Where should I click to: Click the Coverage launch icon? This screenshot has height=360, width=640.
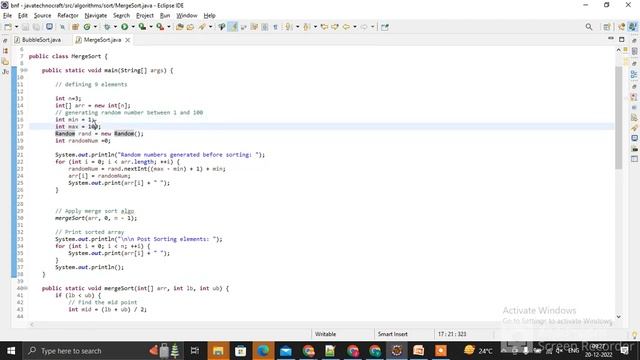click(x=142, y=27)
